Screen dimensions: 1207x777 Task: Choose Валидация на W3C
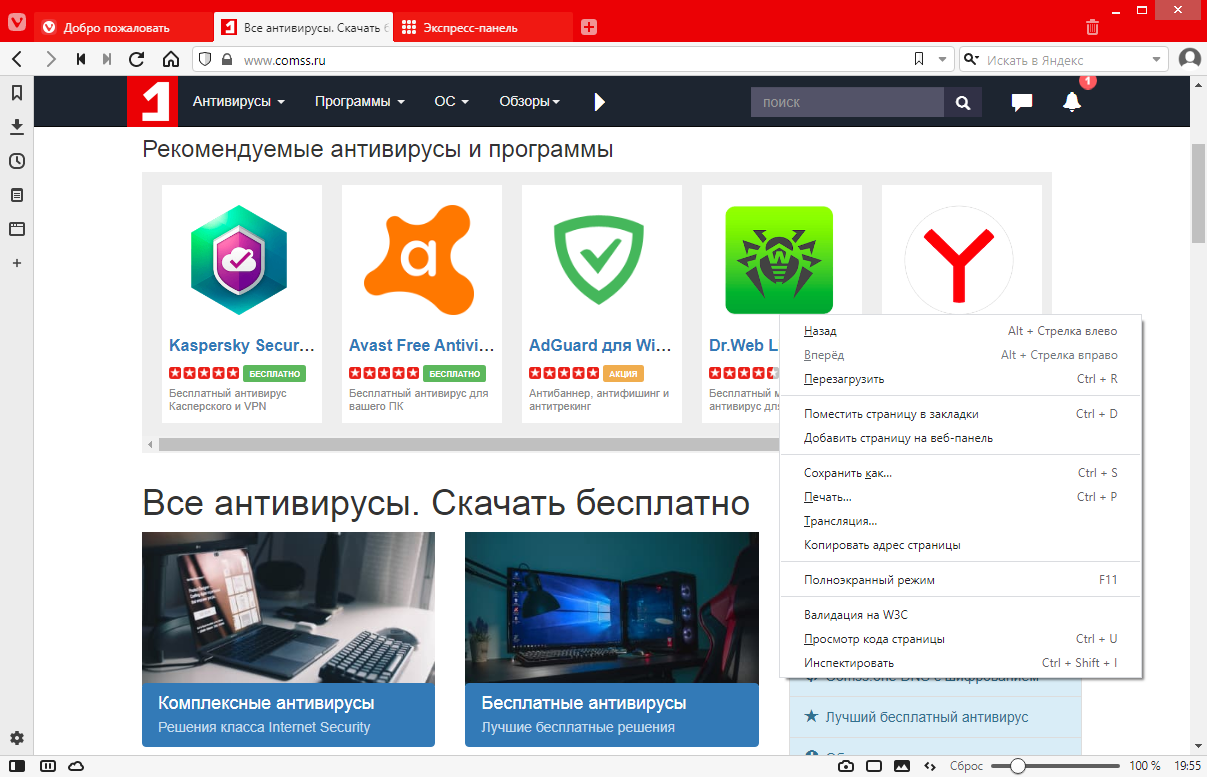point(960,615)
